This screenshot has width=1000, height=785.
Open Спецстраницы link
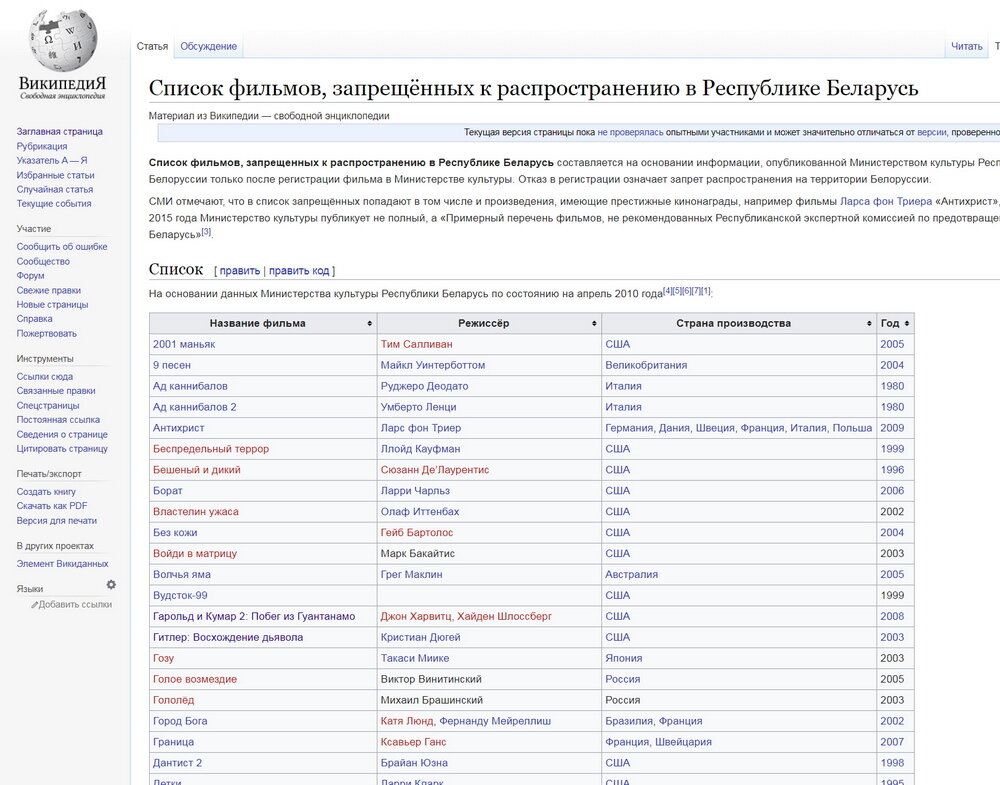click(x=48, y=405)
